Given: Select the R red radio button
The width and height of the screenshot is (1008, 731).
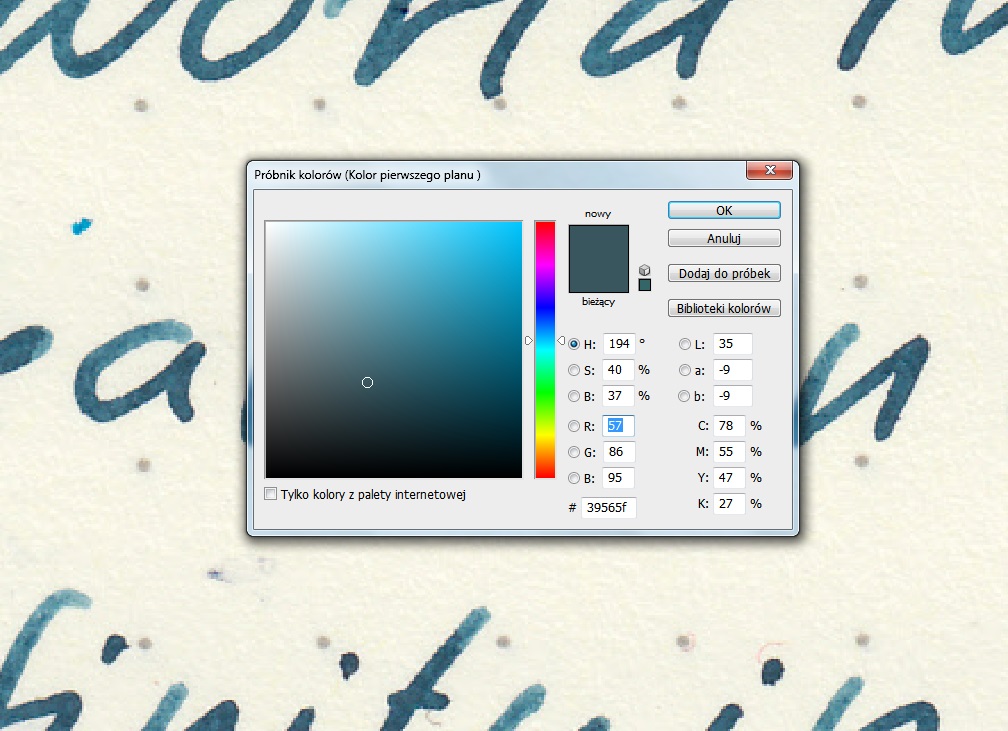Looking at the screenshot, I should (x=574, y=426).
